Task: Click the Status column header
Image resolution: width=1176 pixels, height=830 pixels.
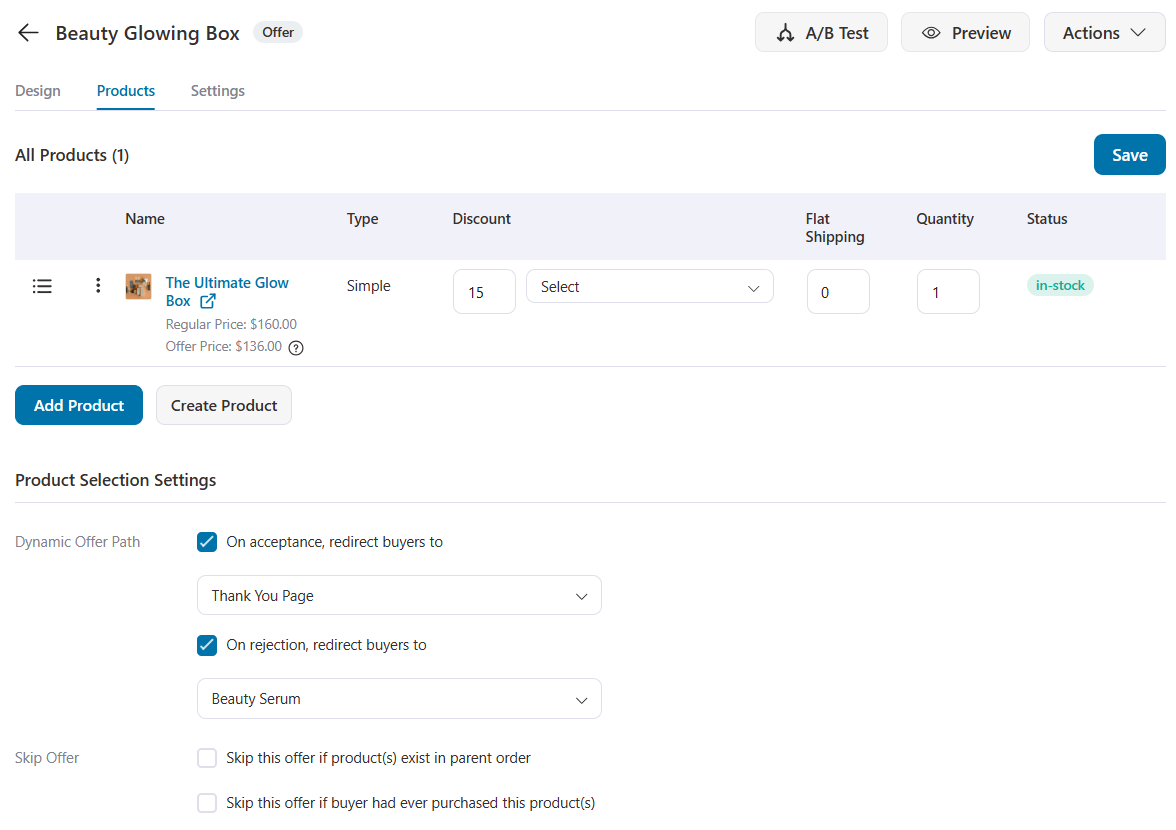Action: (1047, 219)
